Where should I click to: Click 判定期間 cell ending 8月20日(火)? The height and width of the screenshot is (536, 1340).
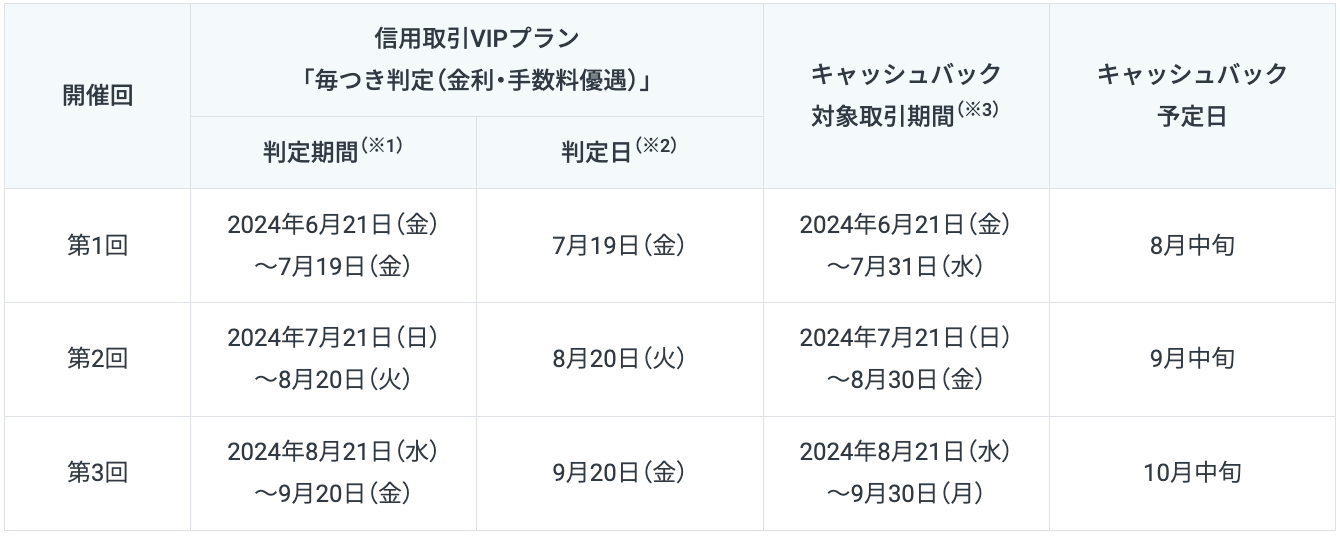pos(333,359)
